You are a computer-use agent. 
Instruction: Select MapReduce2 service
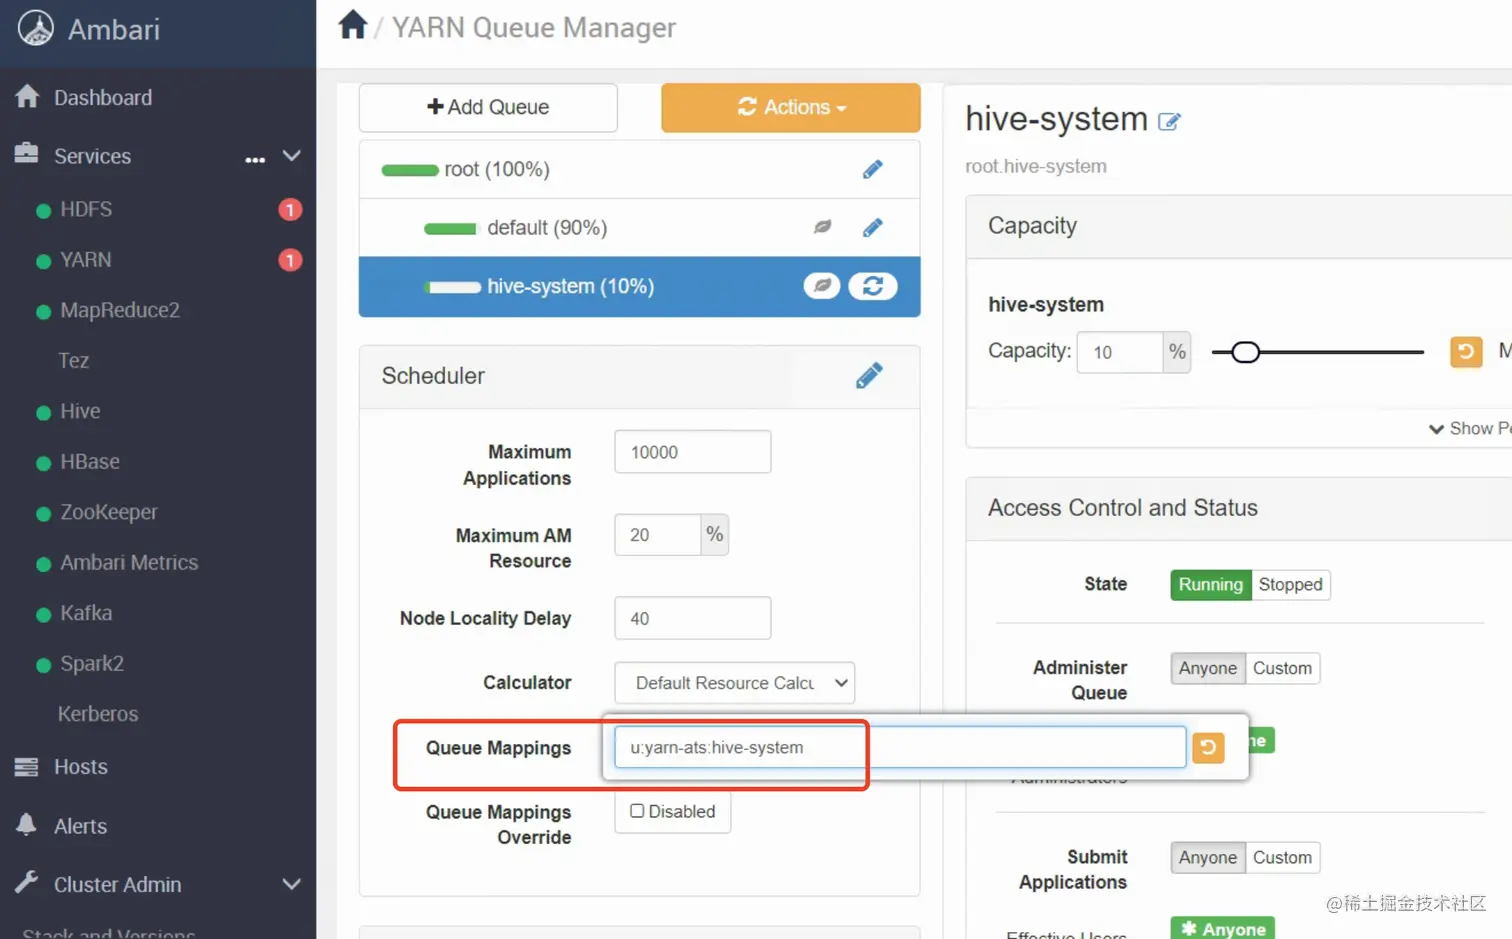pos(120,310)
